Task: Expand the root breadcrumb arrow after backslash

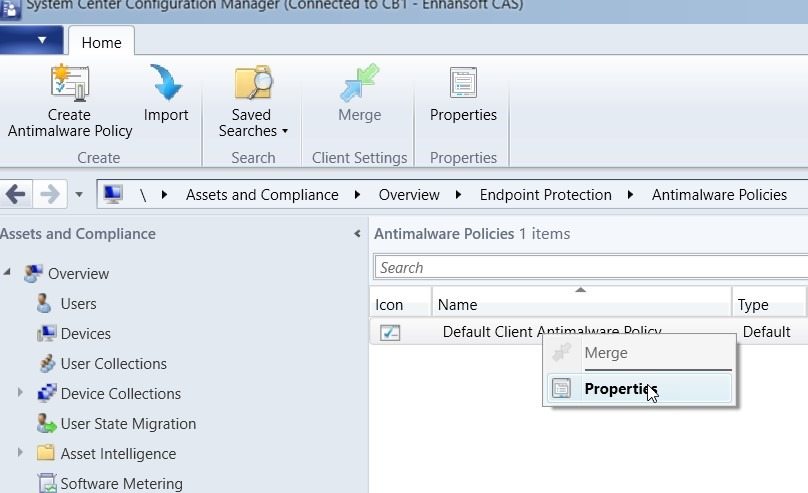Action: point(164,195)
